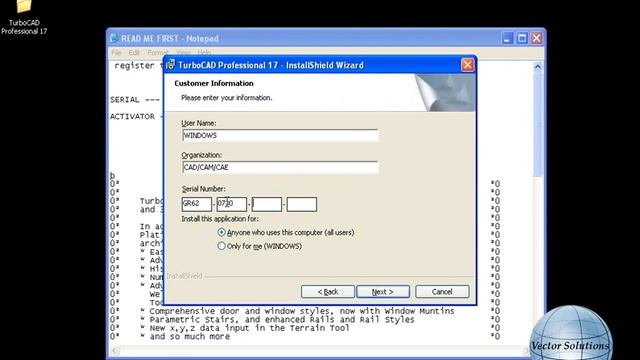
Task: Open Notepad Format menu
Action: (x=158, y=53)
